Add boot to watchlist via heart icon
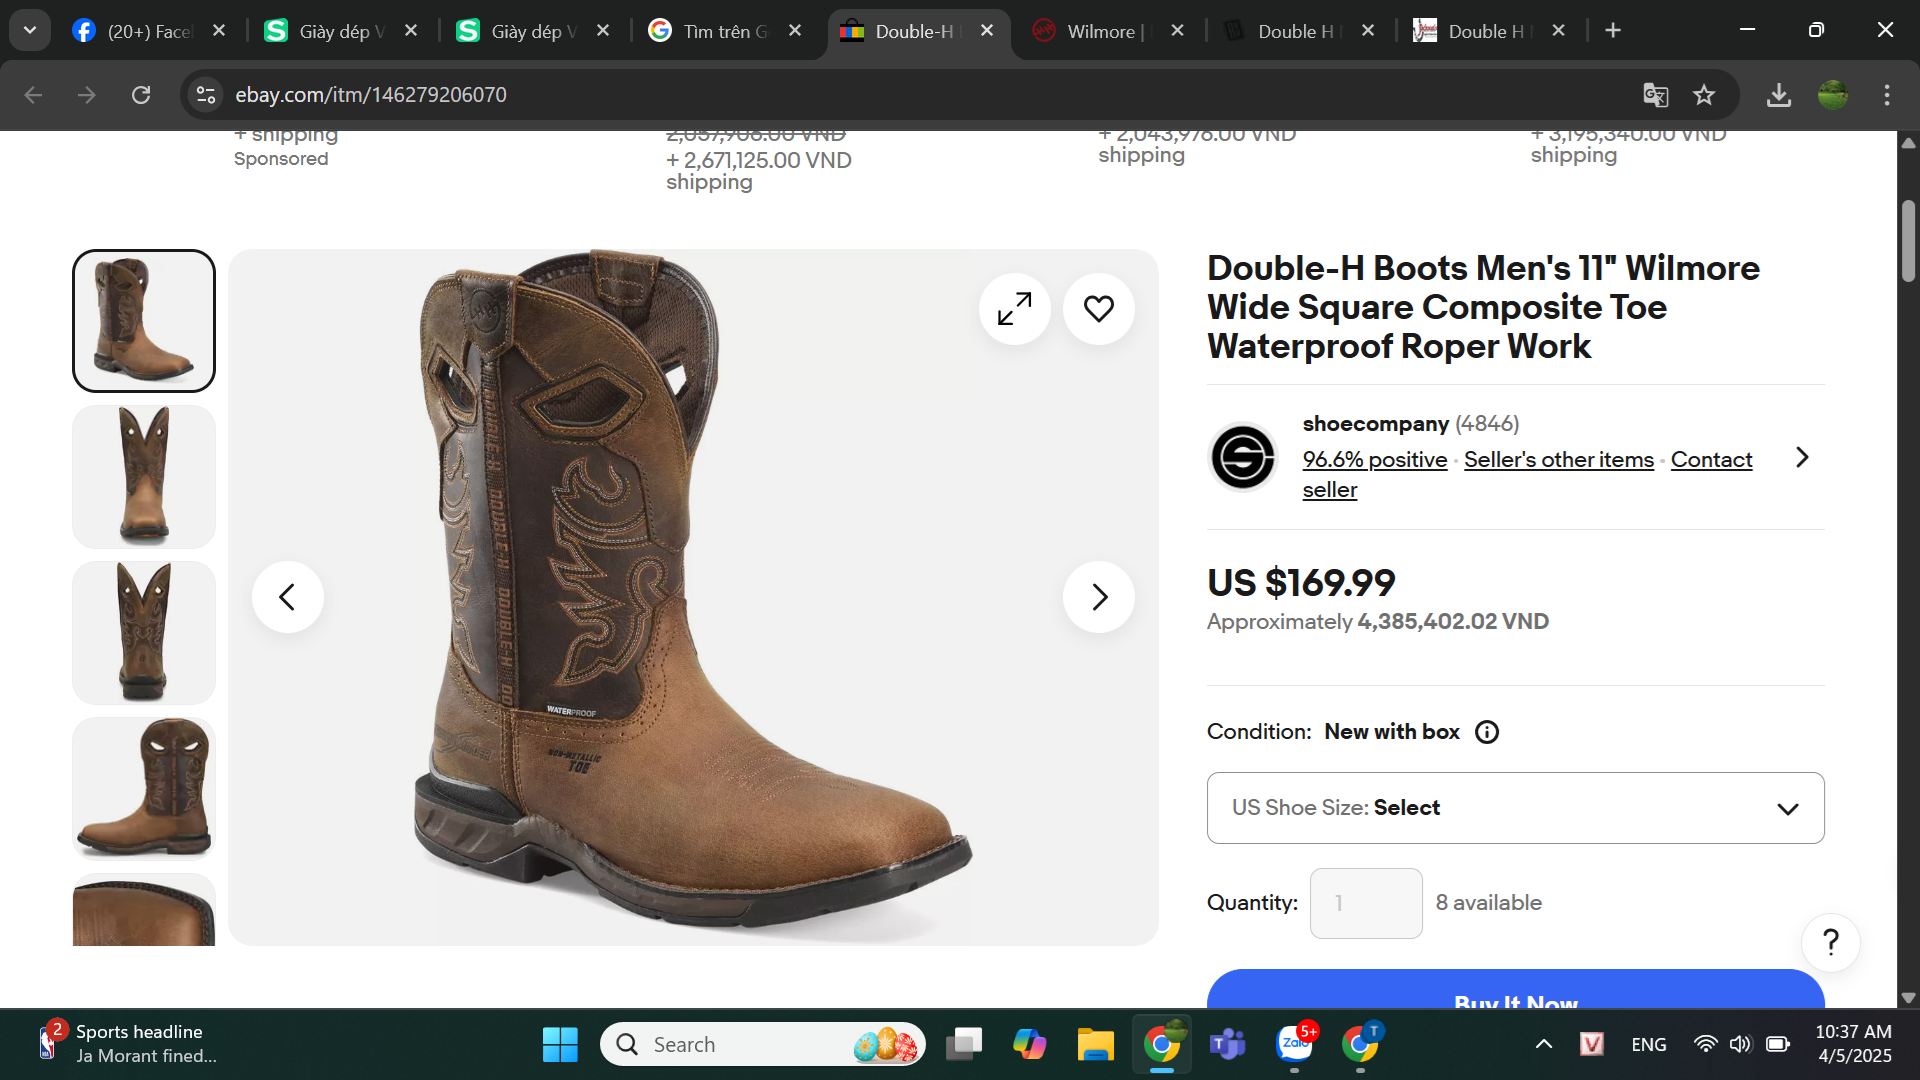 pos(1098,309)
